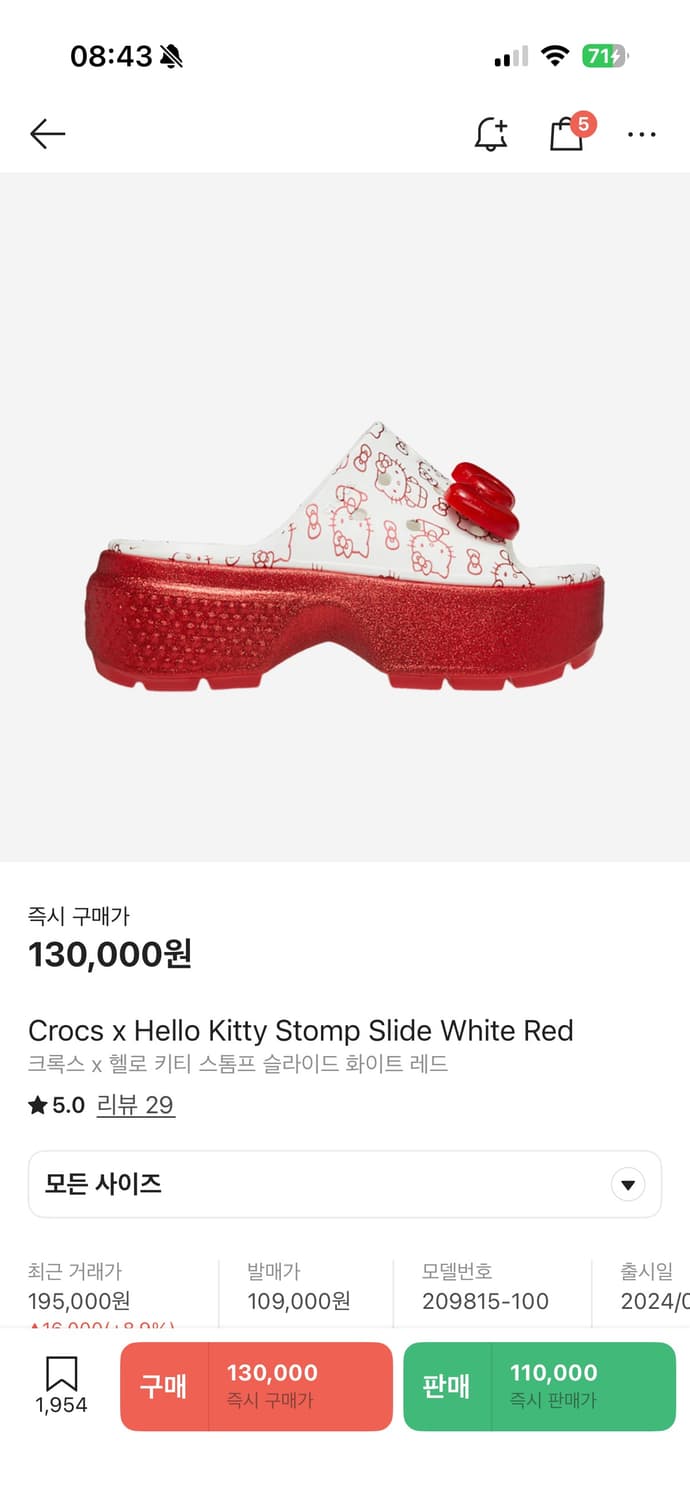690x1500 pixels.
Task: Tap the muted bell icon beside the clock
Action: click(x=171, y=57)
